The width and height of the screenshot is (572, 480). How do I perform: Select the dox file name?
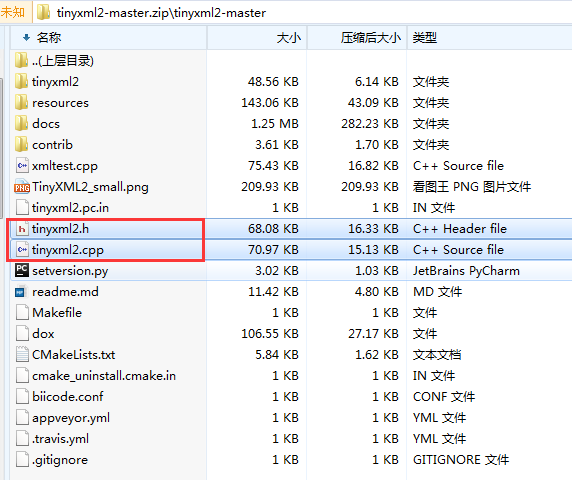(43, 334)
